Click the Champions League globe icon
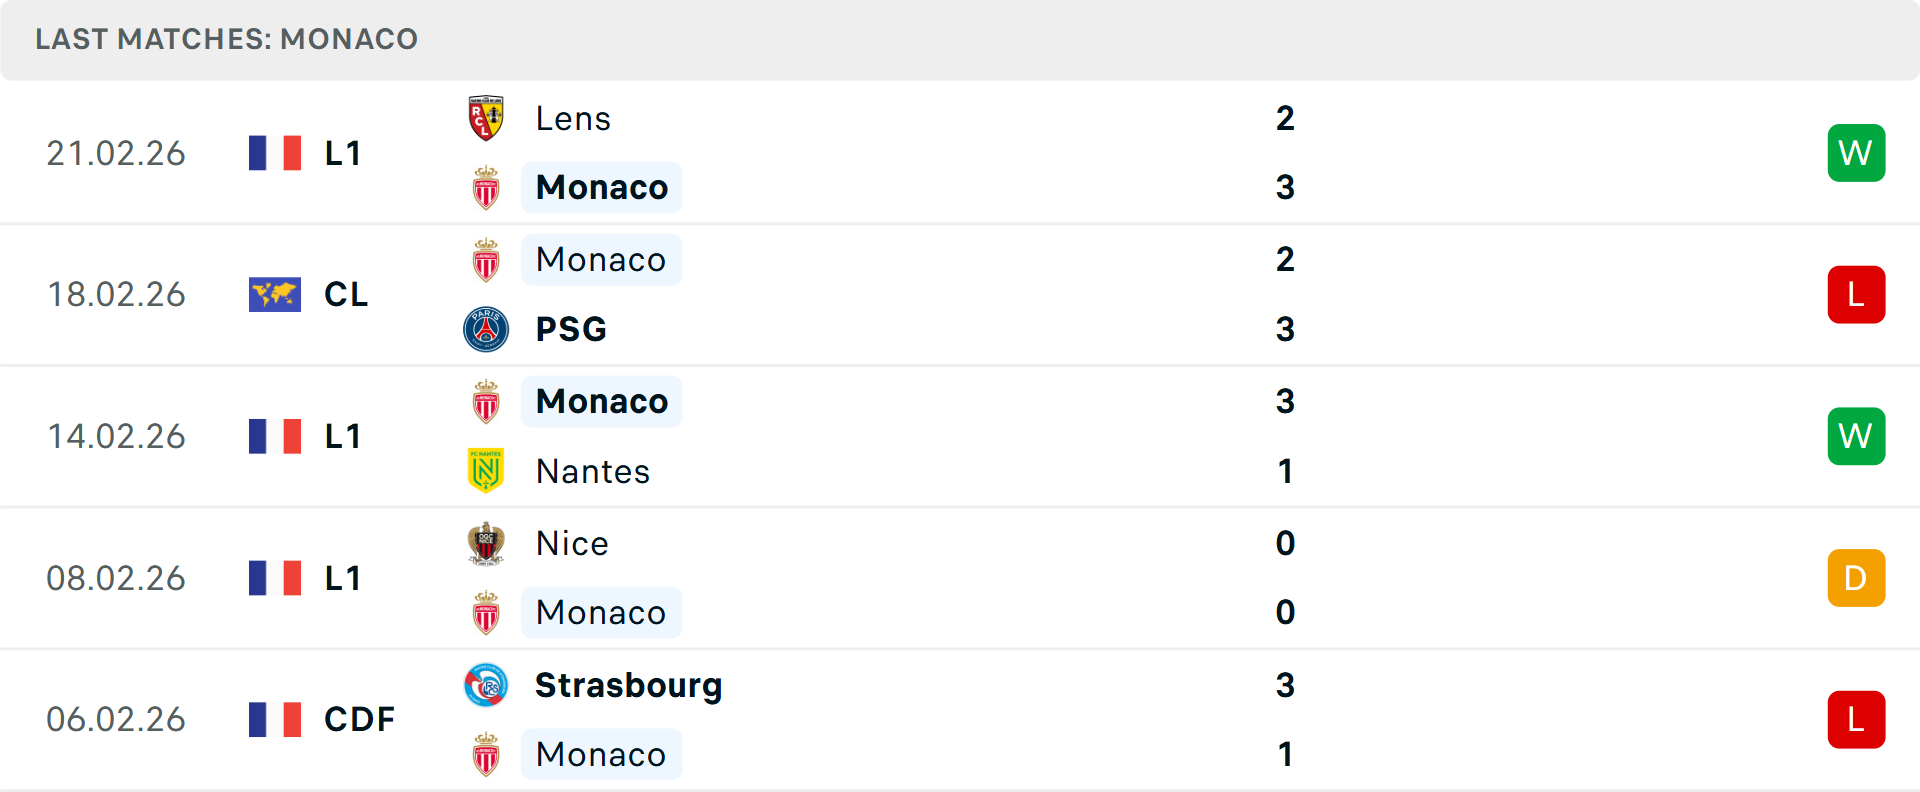The height and width of the screenshot is (792, 1920). (274, 294)
